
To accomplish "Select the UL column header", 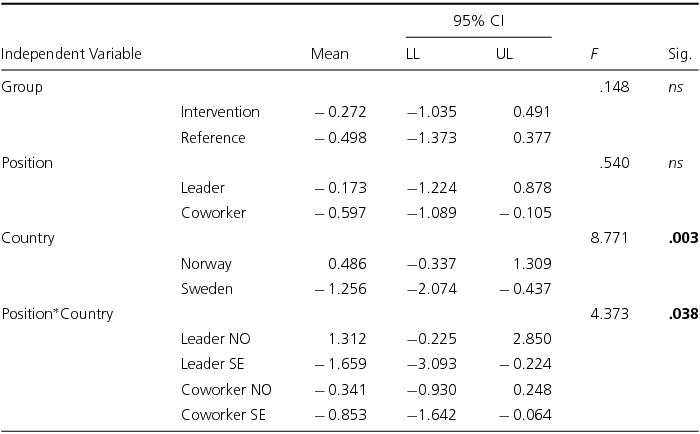I will click(505, 54).
